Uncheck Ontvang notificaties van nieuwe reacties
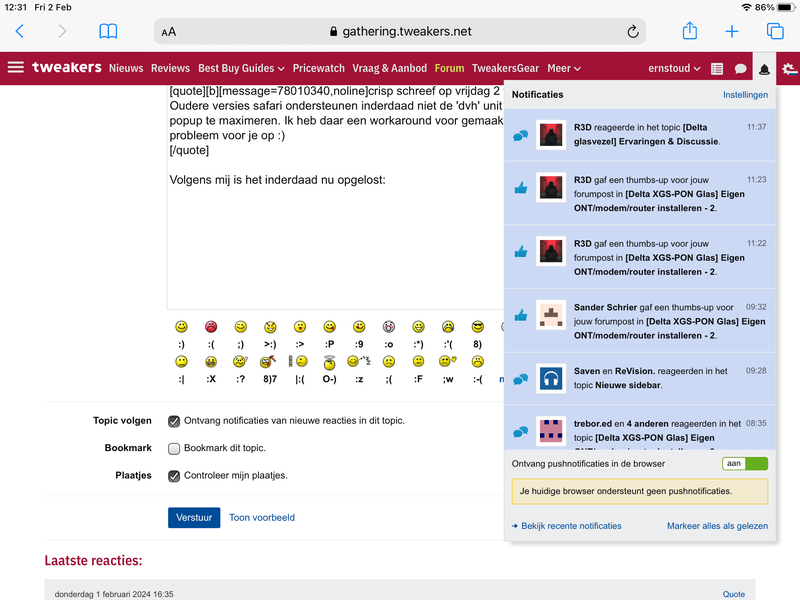800x600 pixels. [174, 421]
